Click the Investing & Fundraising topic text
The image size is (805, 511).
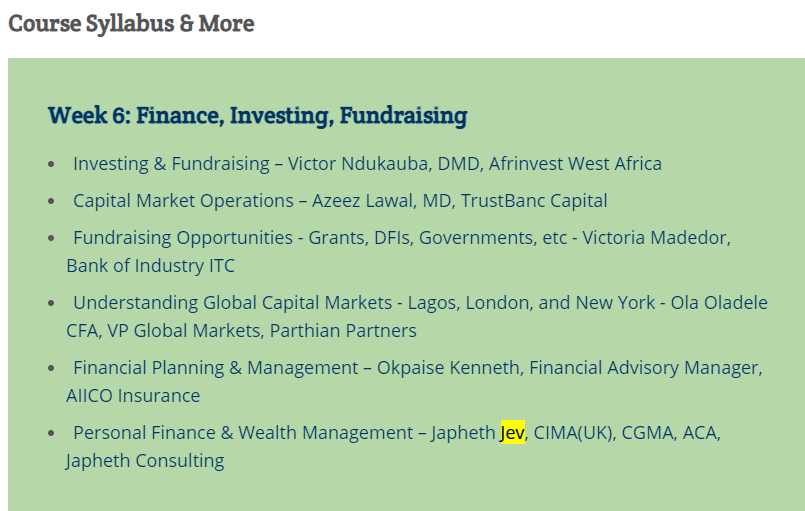171,163
